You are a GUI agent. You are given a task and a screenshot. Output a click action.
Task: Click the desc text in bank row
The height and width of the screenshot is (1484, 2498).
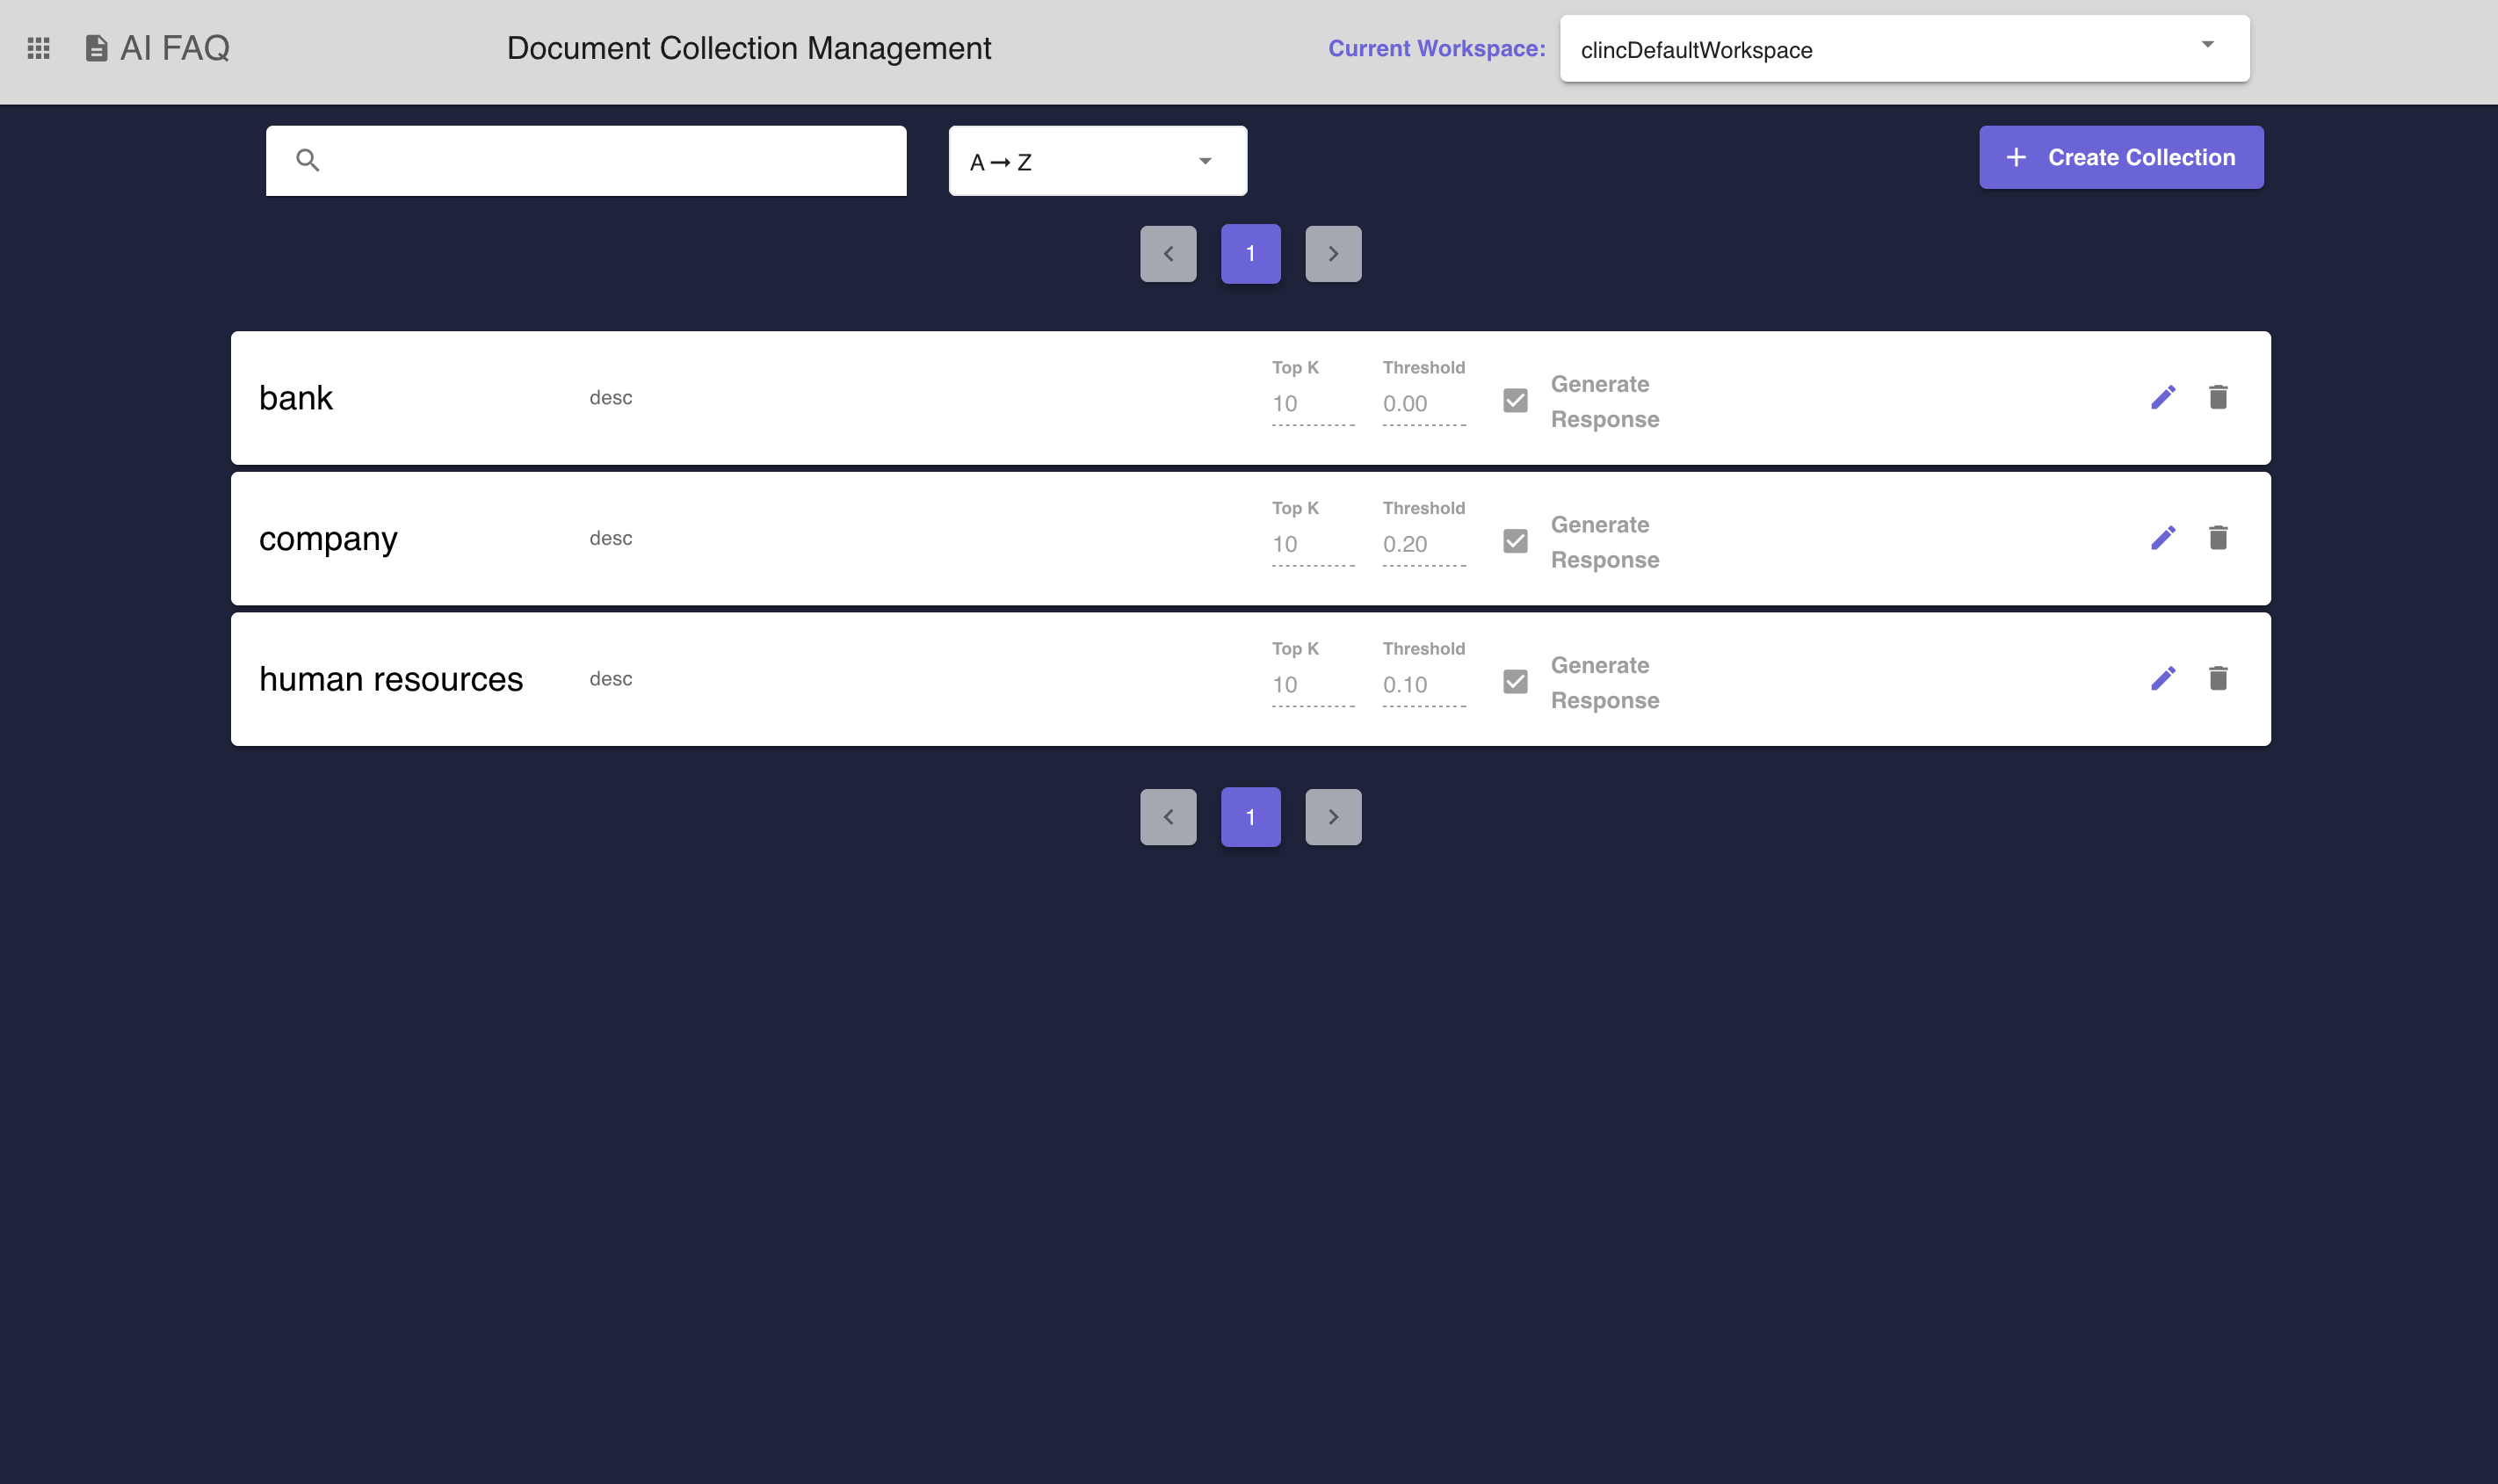pos(610,397)
